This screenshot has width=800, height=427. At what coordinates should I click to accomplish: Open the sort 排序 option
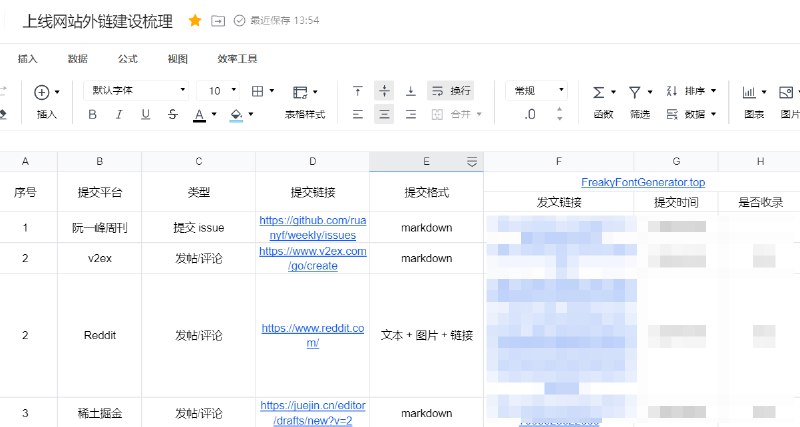point(691,91)
